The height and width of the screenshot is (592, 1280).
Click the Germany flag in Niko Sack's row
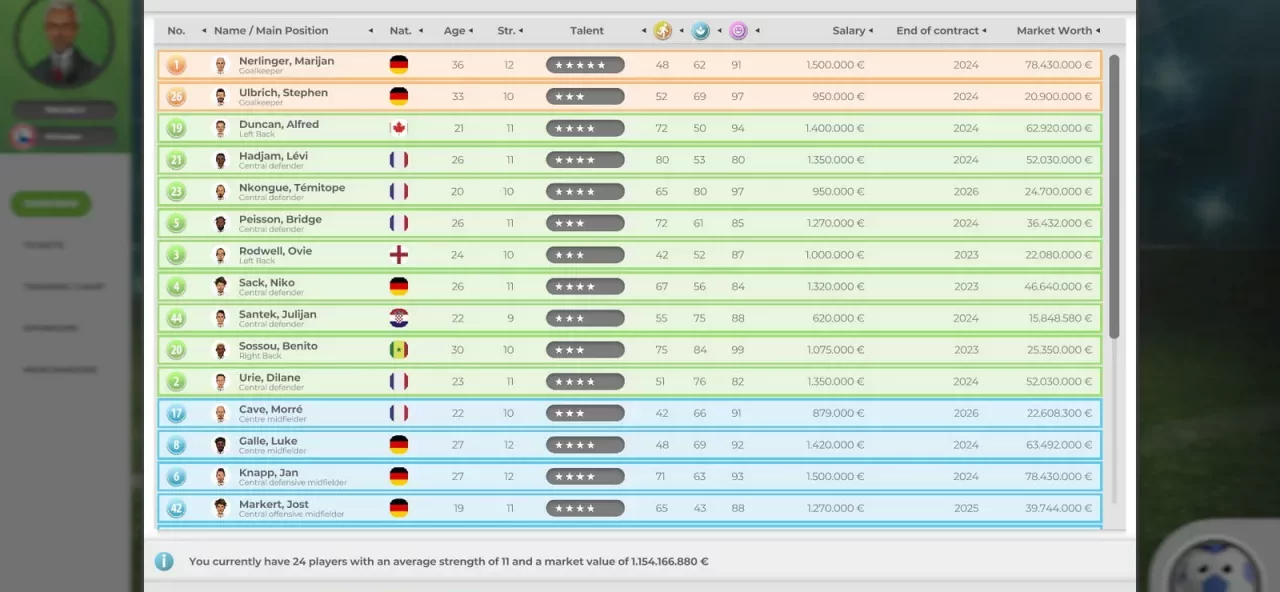pyautogui.click(x=399, y=287)
